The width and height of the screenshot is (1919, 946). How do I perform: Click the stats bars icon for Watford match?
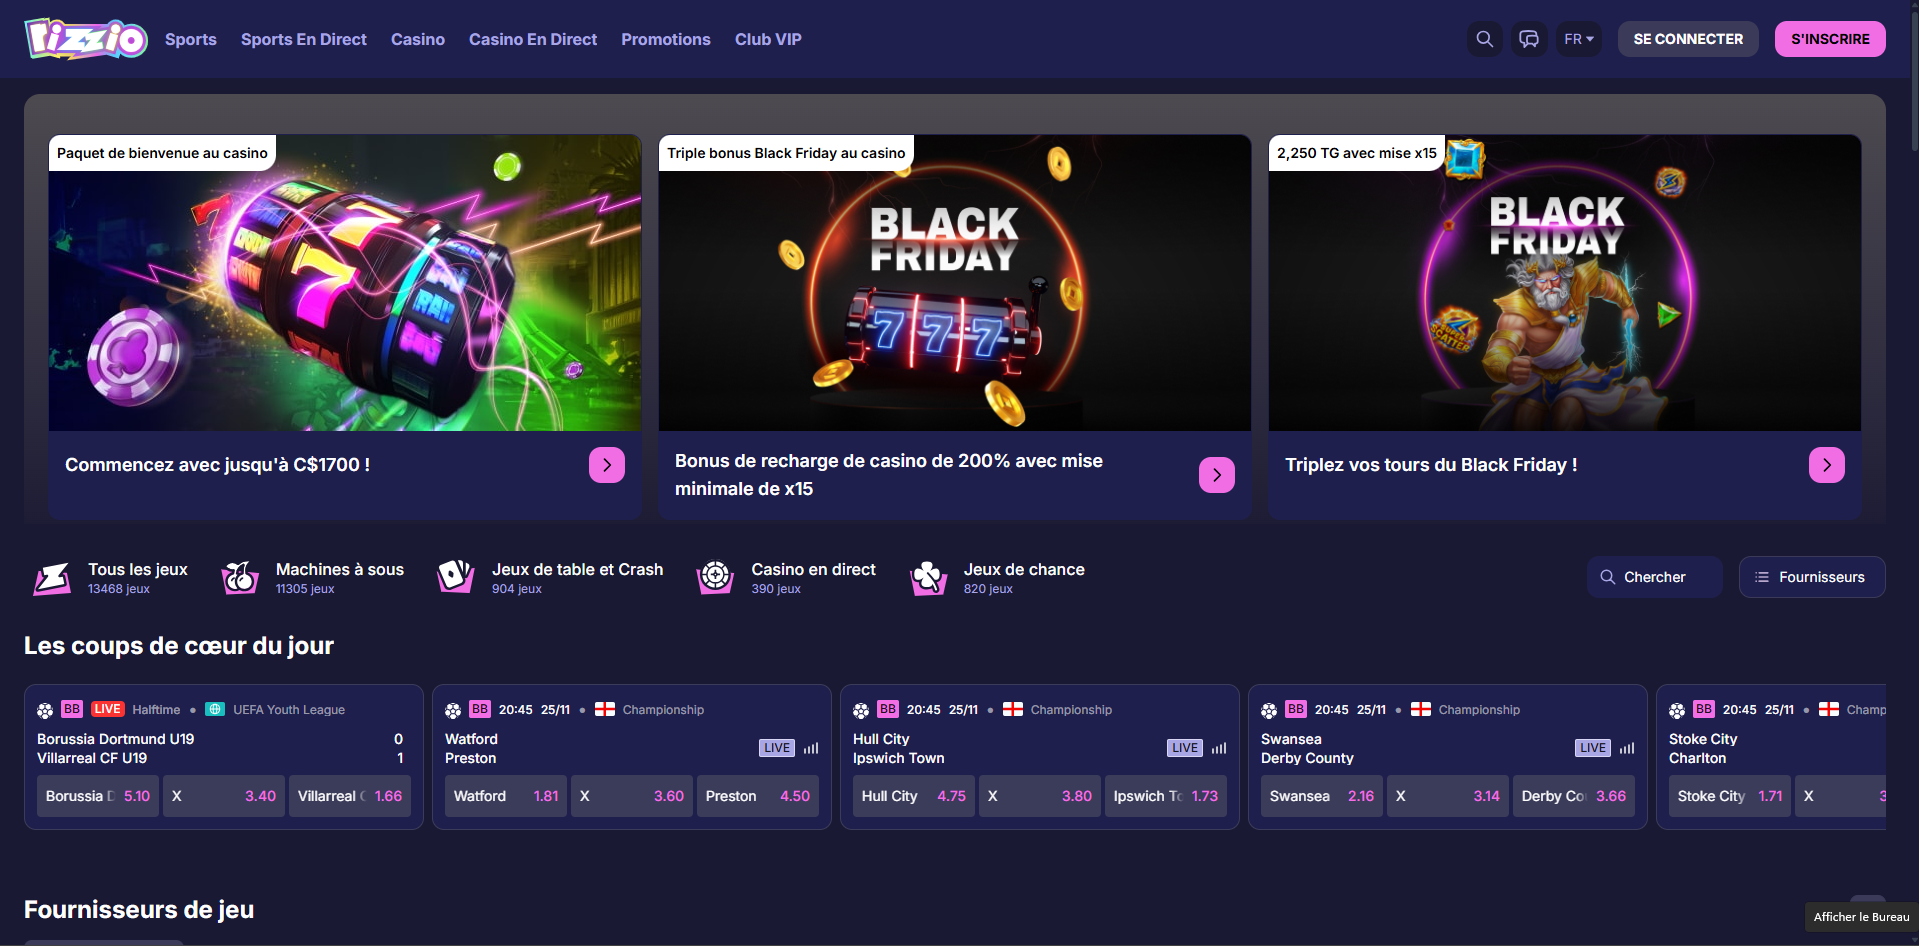tap(811, 748)
